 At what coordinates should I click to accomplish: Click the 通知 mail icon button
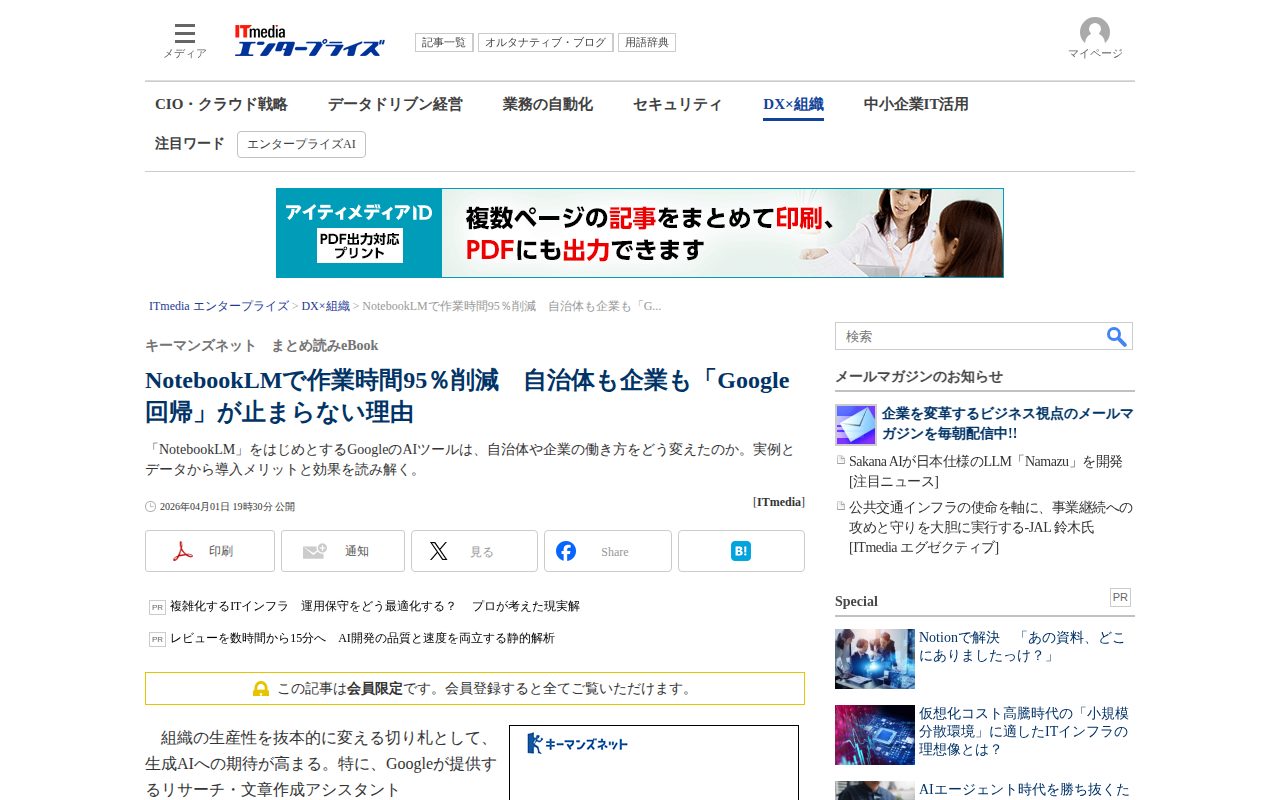pyautogui.click(x=343, y=551)
